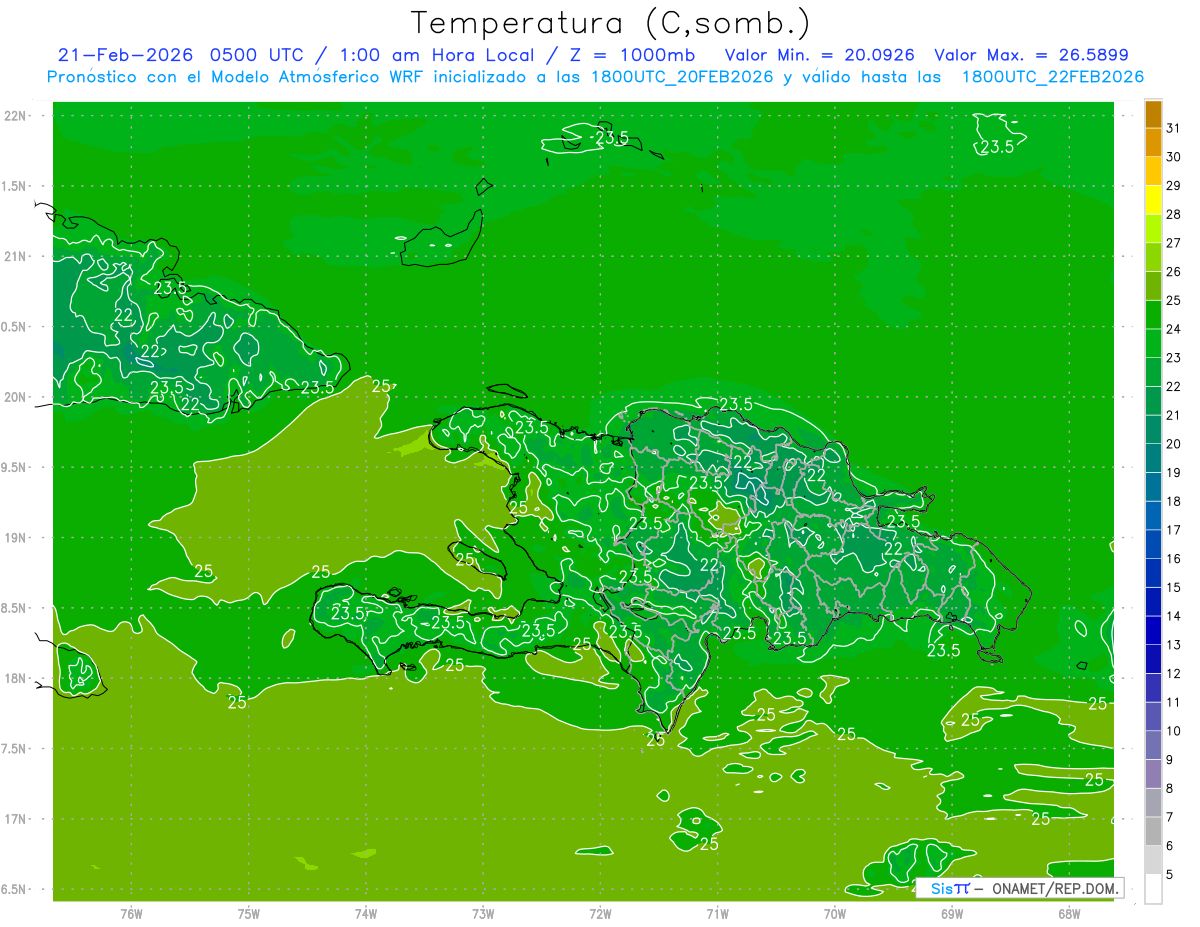Click the "22N" latitude axis label
The width and height of the screenshot is (1200, 927).
point(15,116)
